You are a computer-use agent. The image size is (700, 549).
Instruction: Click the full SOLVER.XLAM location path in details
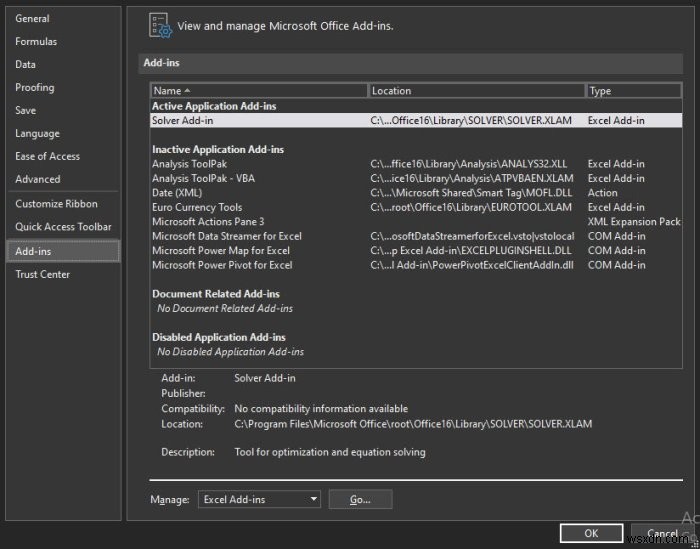(413, 424)
